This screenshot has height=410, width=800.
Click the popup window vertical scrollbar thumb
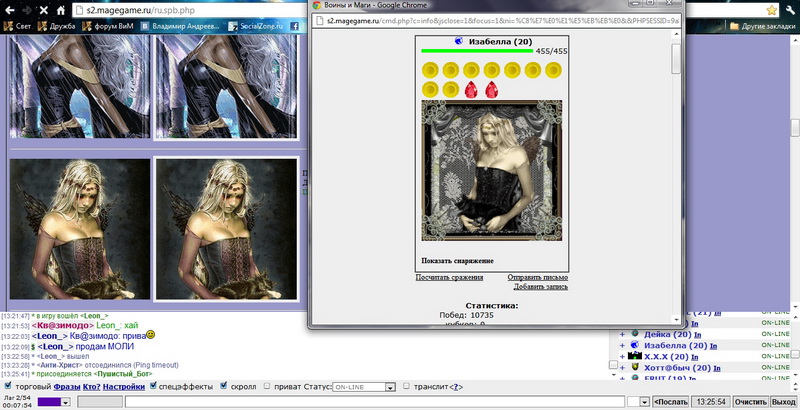(677, 58)
